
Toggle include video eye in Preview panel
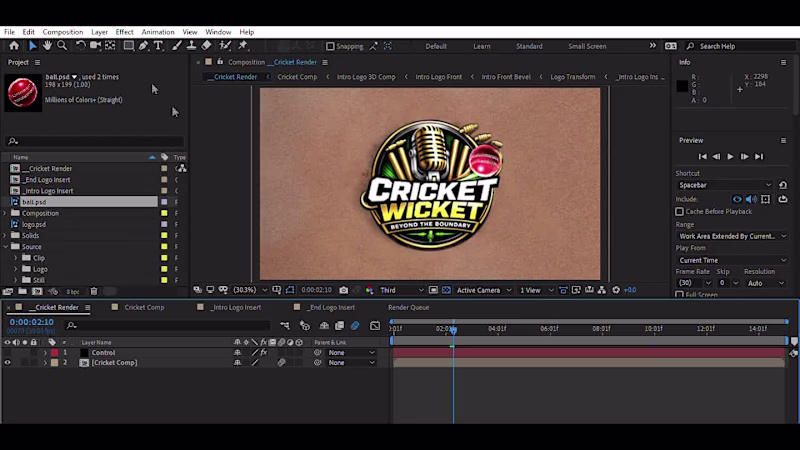737,199
